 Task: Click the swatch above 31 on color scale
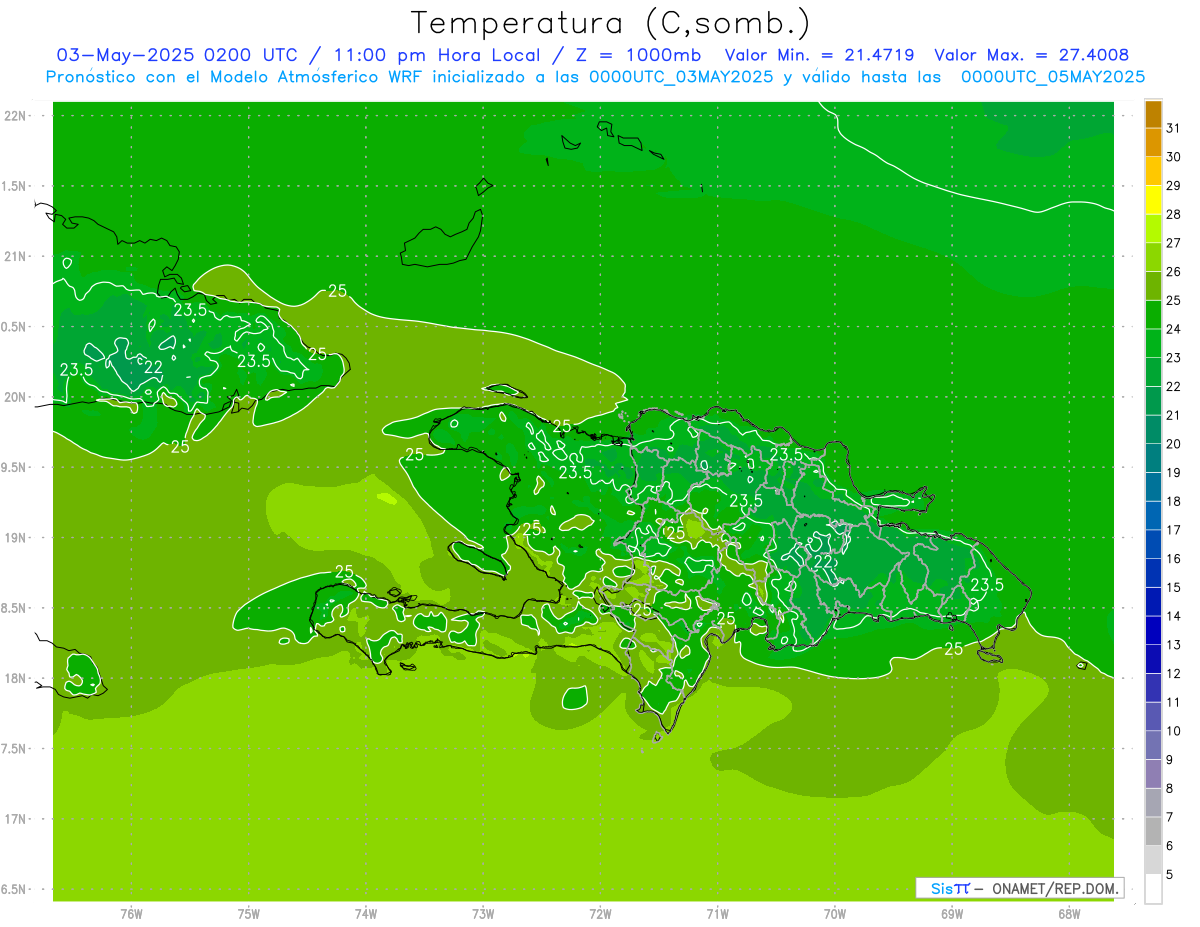click(1153, 114)
